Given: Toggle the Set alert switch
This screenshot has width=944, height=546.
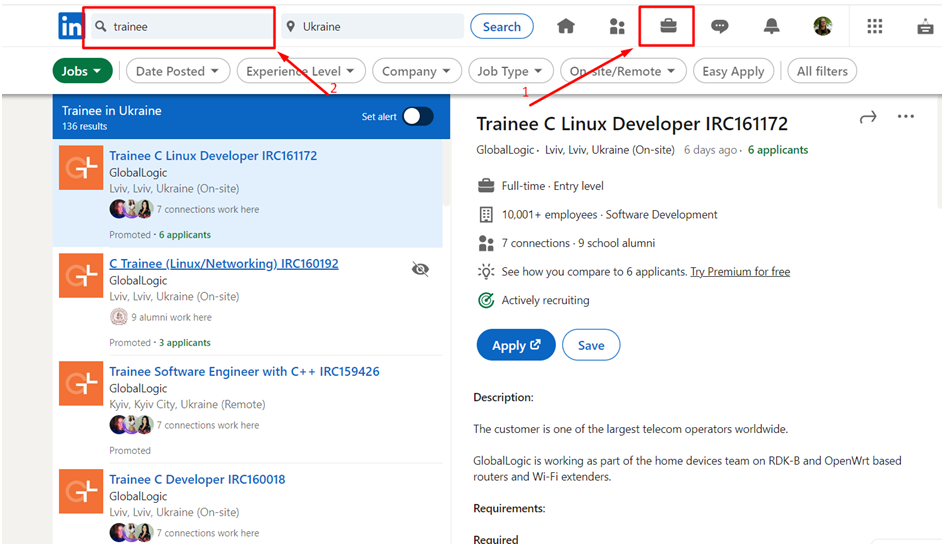Looking at the screenshot, I should [x=418, y=117].
